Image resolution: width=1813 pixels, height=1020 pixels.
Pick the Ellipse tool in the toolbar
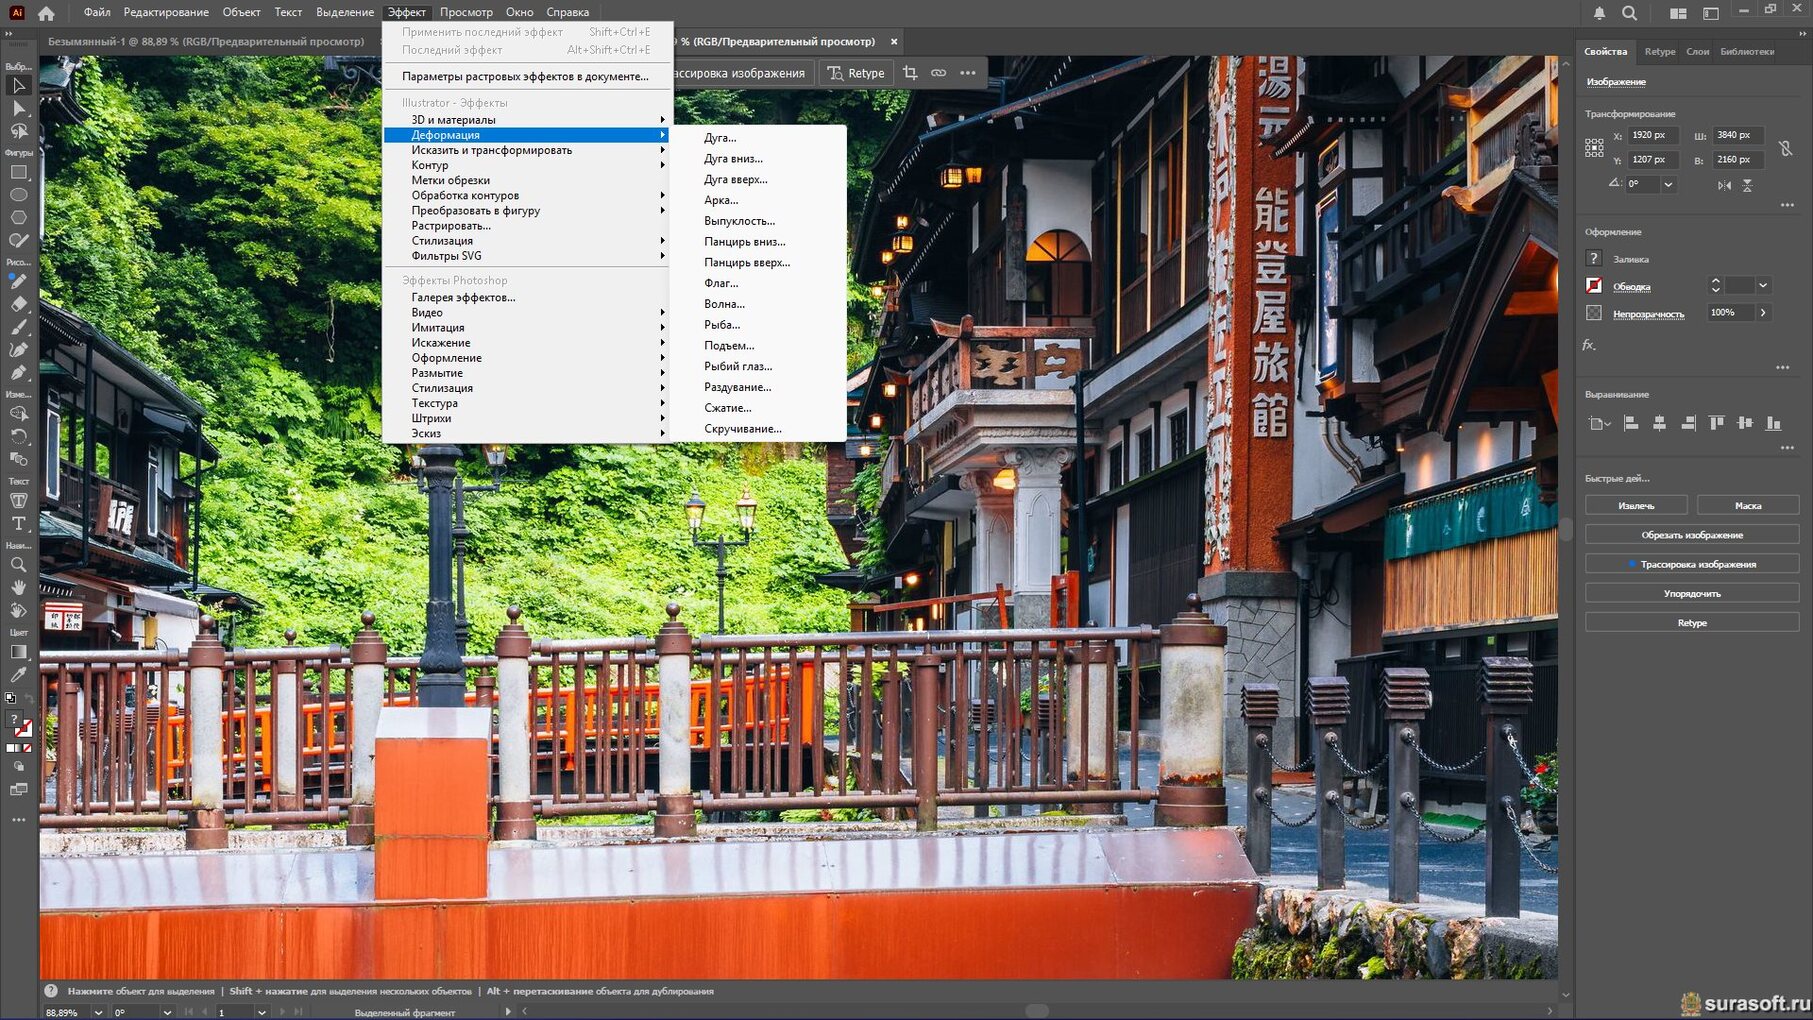[x=18, y=195]
